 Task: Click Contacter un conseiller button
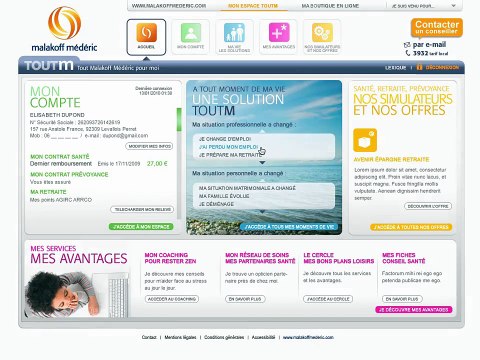pos(437,28)
